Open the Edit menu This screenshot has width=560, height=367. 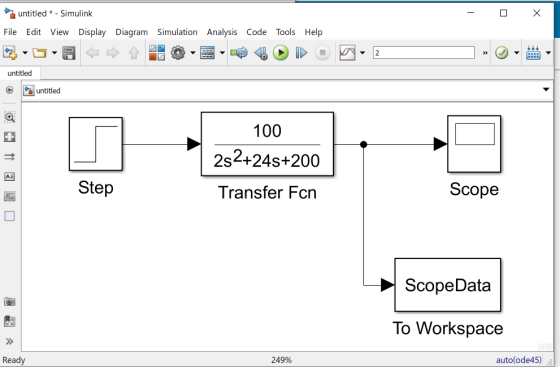point(34,32)
